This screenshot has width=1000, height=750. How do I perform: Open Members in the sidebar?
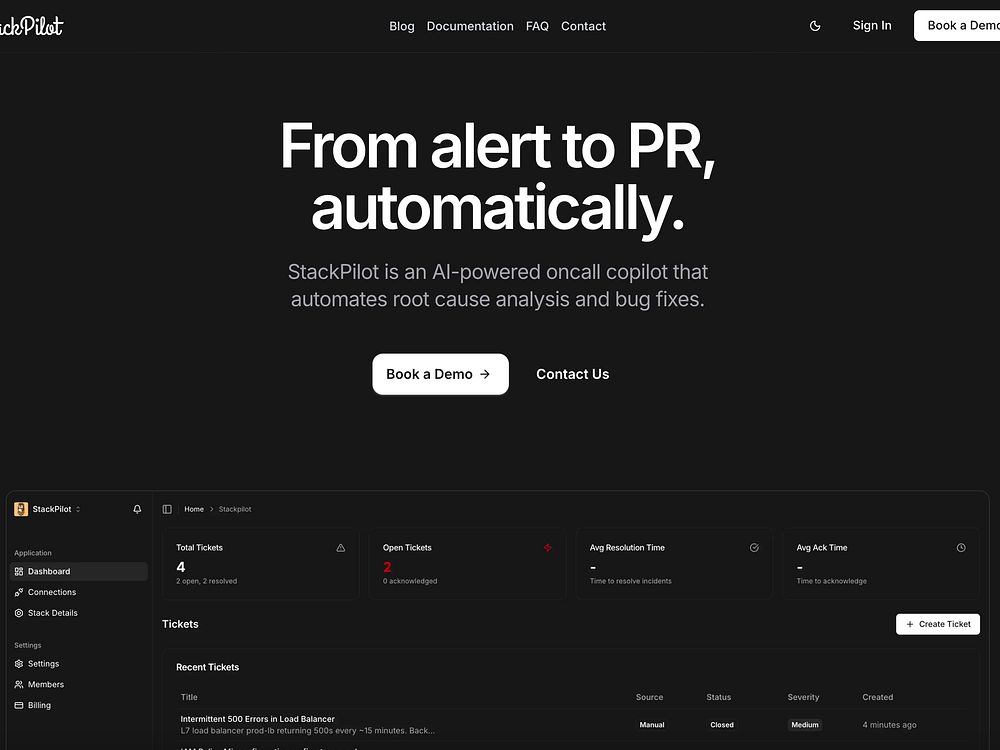(x=79, y=684)
